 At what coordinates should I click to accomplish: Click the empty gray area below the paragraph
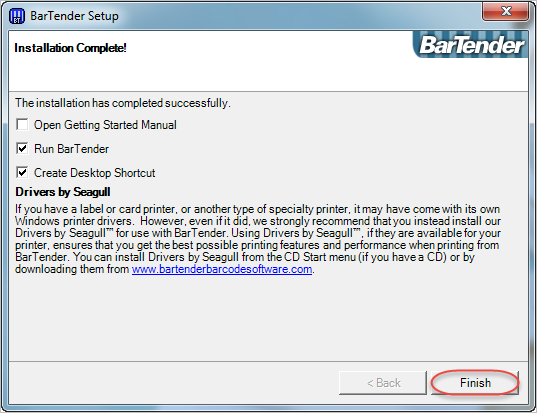pyautogui.click(x=268, y=317)
